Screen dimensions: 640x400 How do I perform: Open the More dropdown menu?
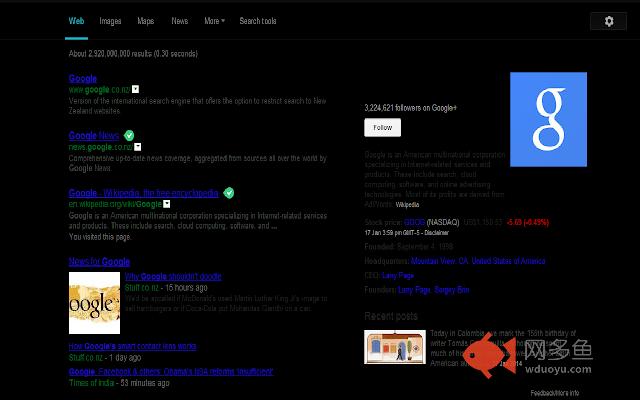214,21
